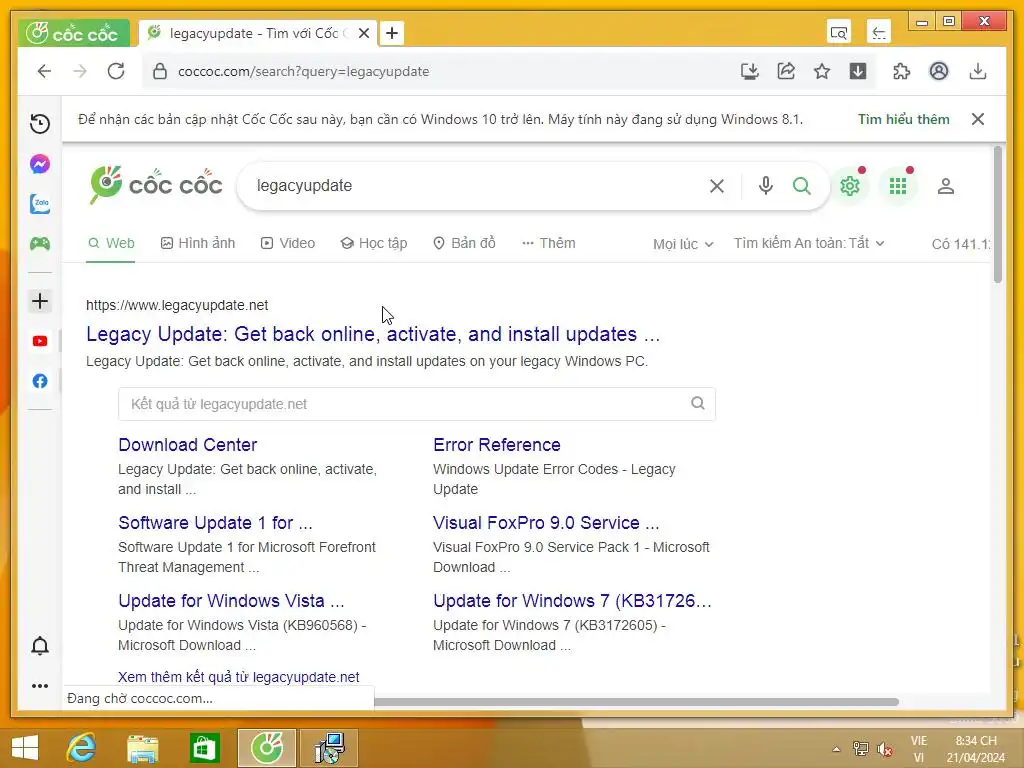Click the vertical page scrollbar

[997, 216]
